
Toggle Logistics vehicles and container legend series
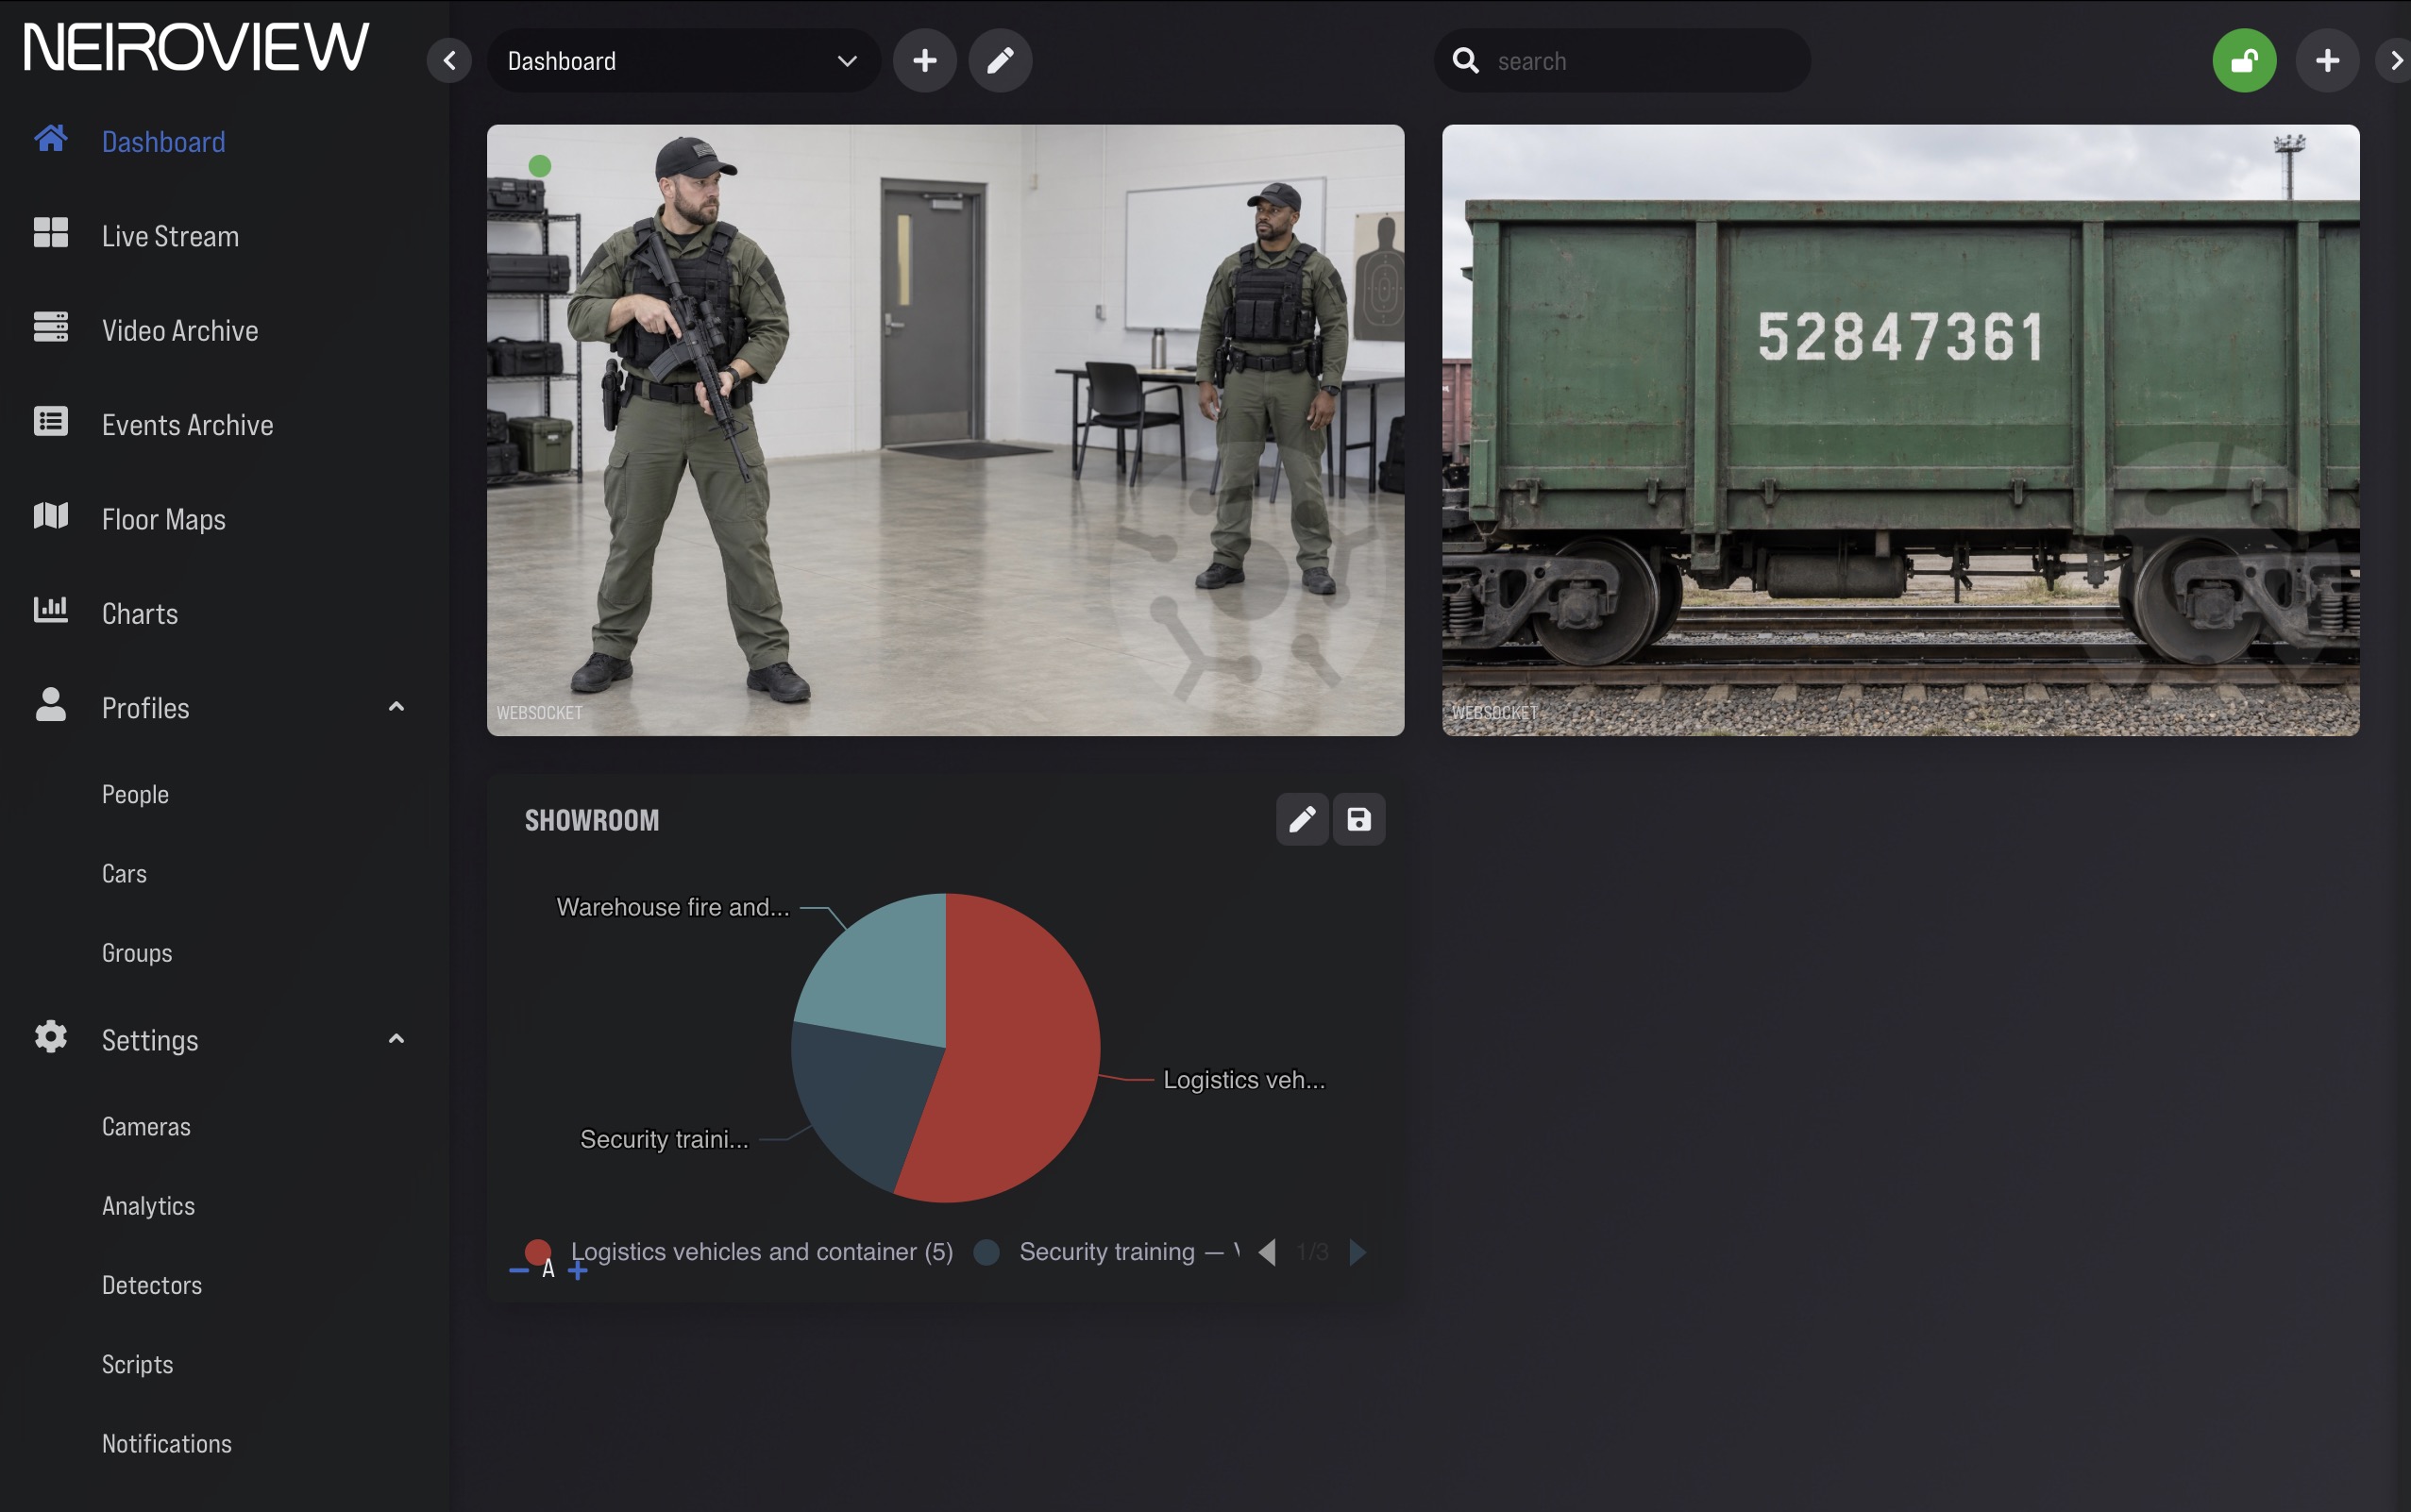pyautogui.click(x=740, y=1252)
